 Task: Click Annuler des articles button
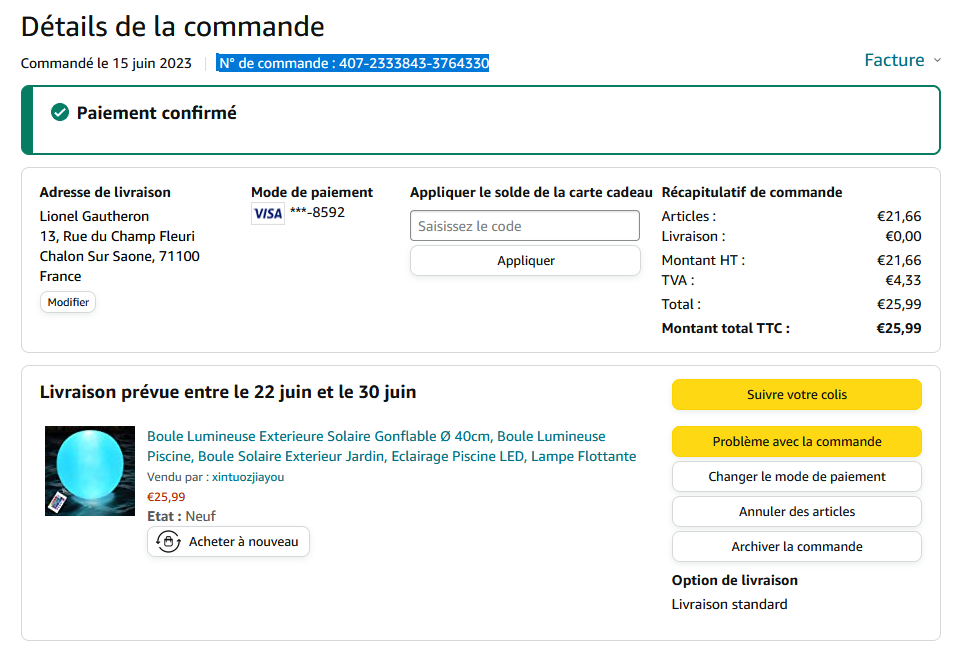click(796, 512)
